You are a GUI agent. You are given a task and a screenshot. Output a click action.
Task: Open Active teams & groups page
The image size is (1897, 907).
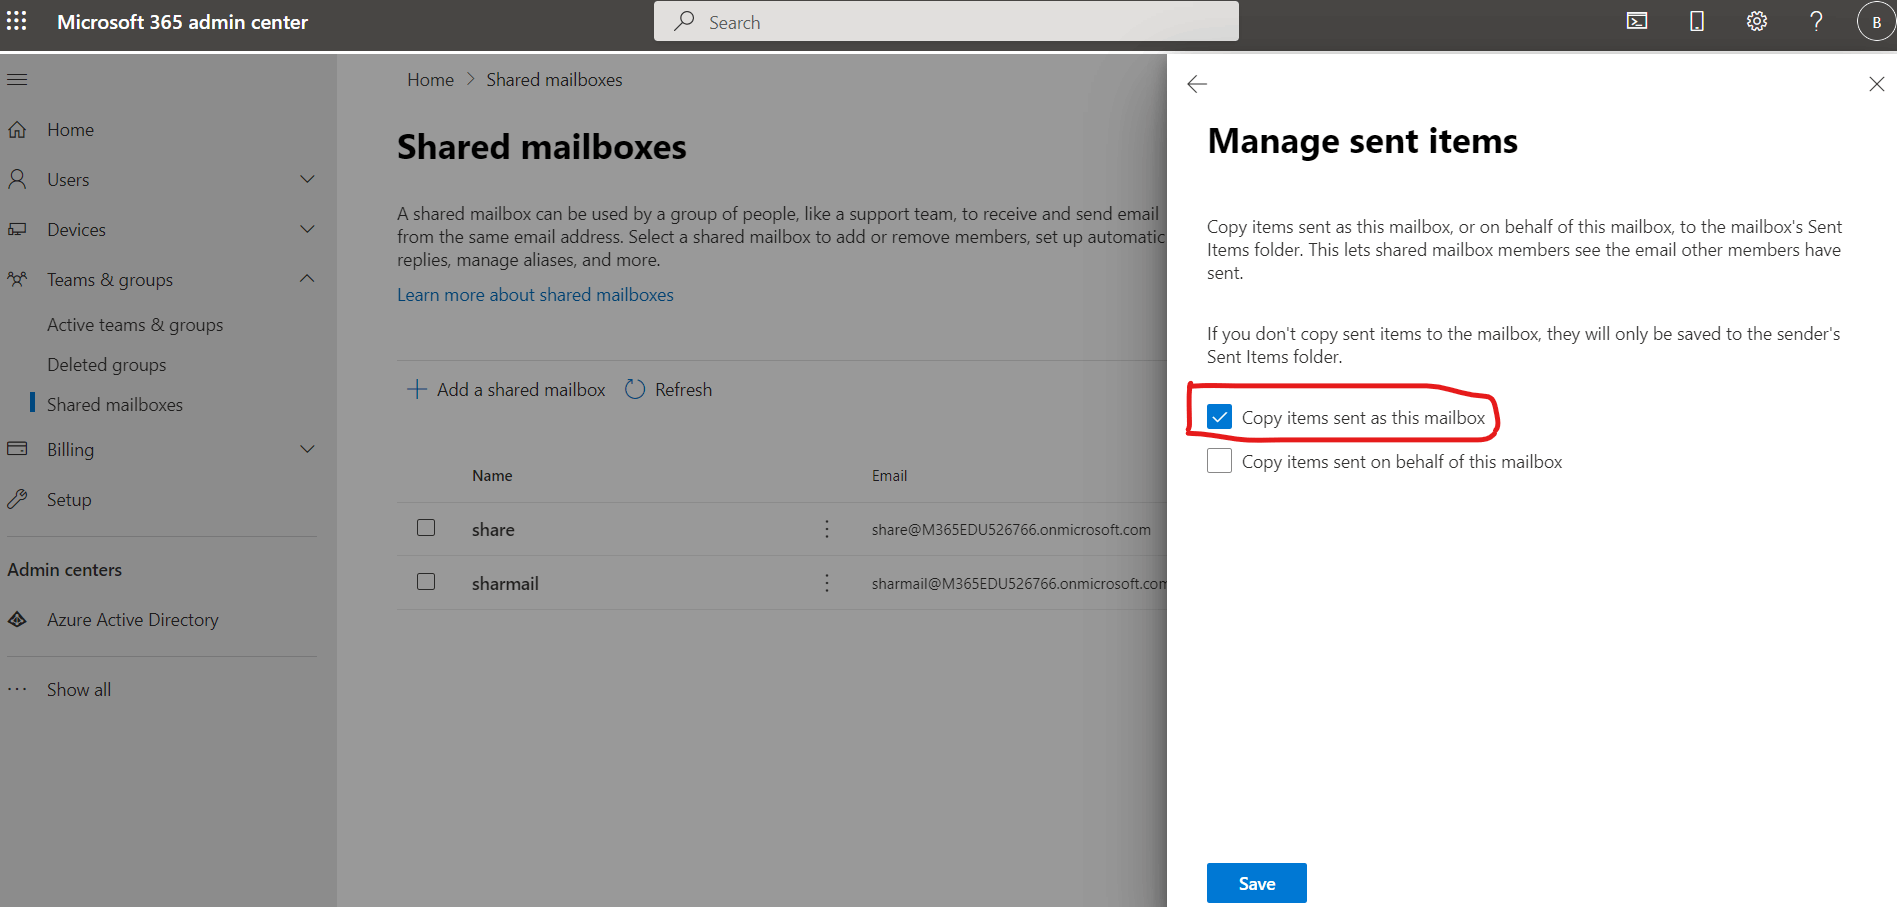click(x=135, y=325)
